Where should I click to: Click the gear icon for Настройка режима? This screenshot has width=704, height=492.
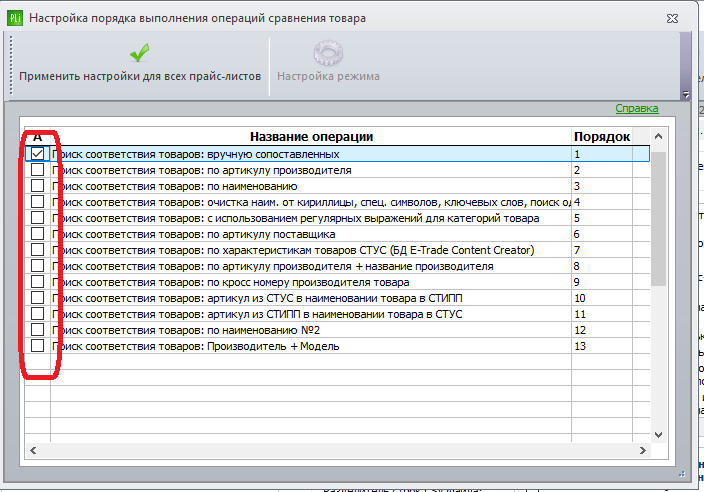[x=328, y=53]
